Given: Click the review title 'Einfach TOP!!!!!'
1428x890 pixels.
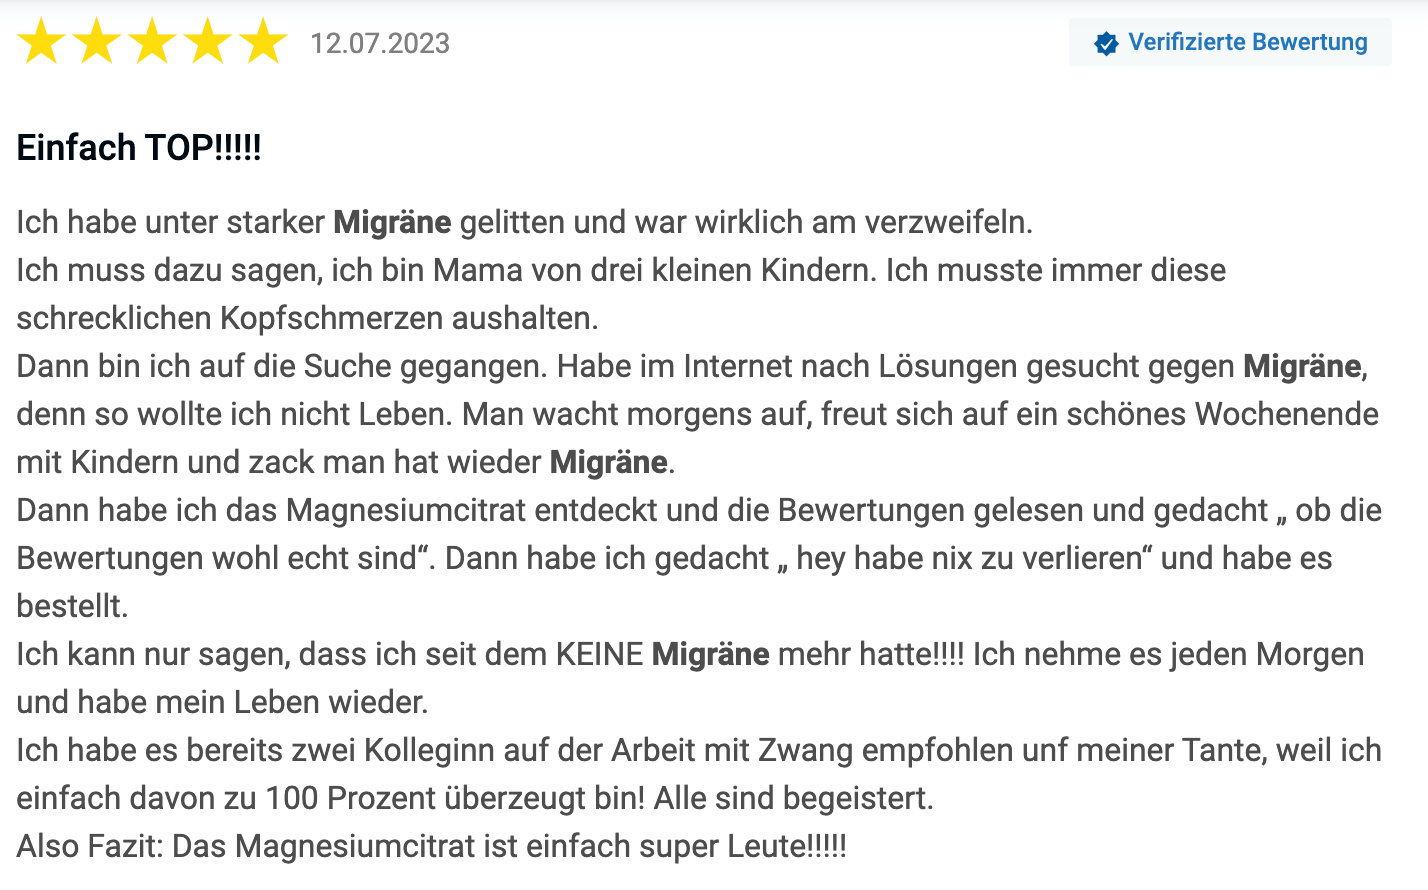Looking at the screenshot, I should [x=139, y=148].
